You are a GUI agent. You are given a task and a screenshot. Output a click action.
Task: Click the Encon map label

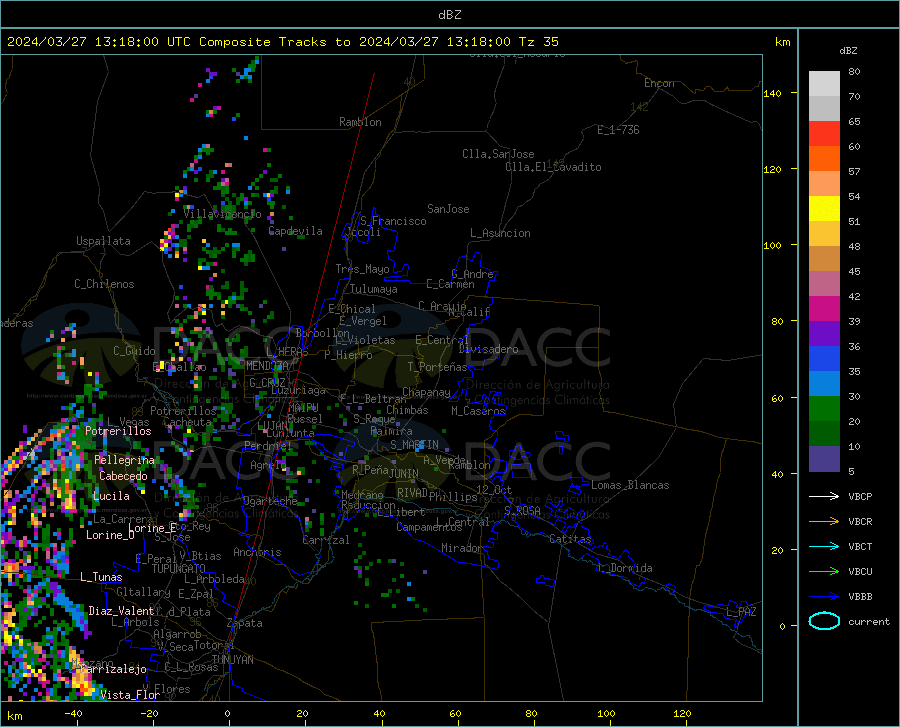click(x=660, y=83)
